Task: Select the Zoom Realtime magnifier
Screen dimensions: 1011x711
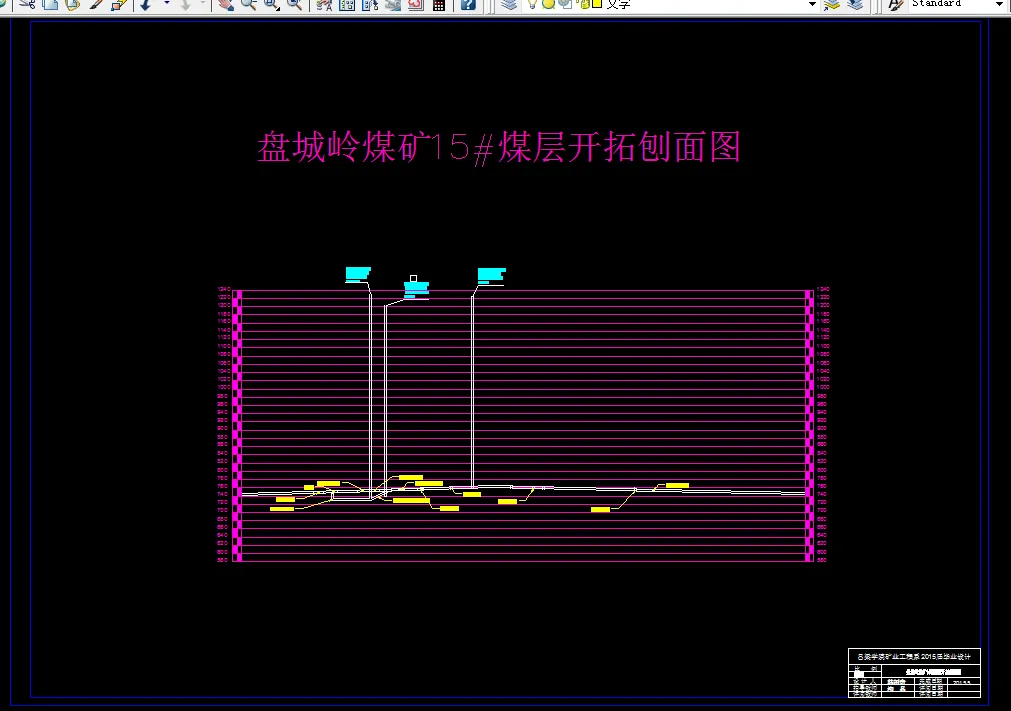Action: pyautogui.click(x=248, y=4)
